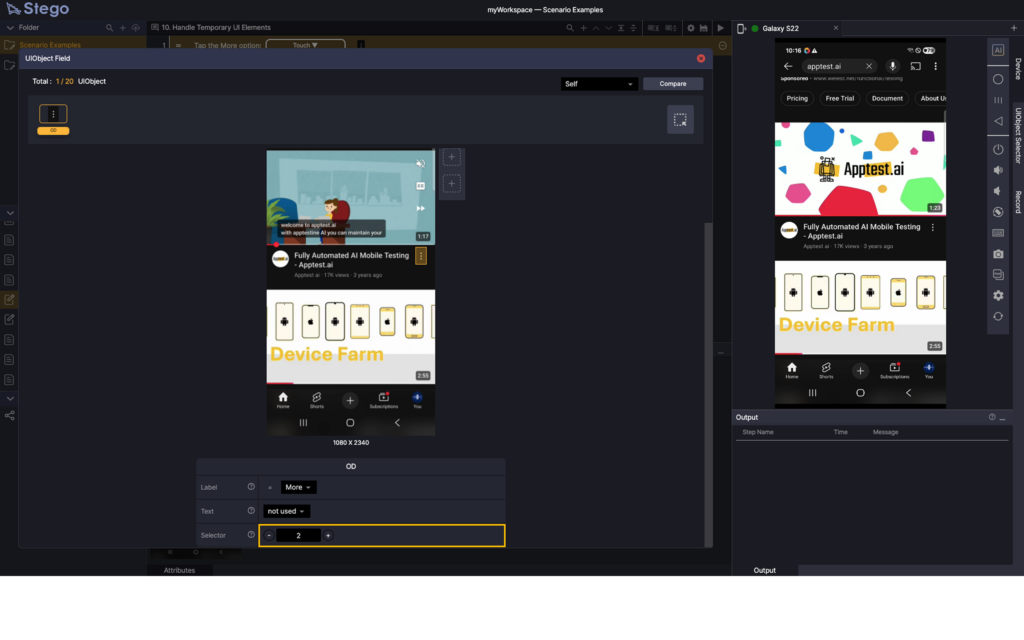Take a device screenshot with camera icon
The height and width of the screenshot is (640, 1024).
coord(997,254)
